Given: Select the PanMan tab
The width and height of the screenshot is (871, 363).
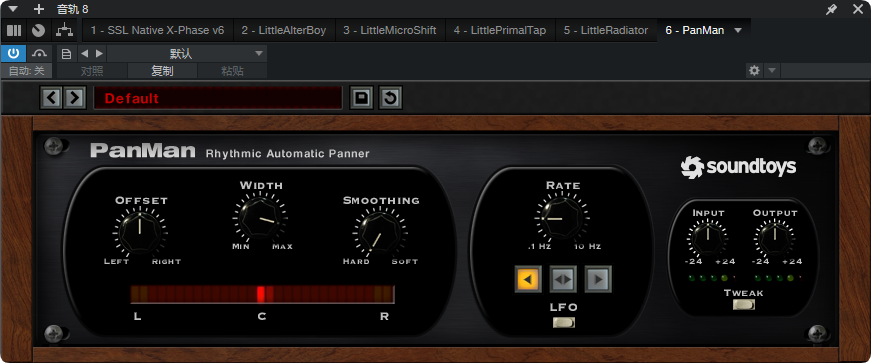Looking at the screenshot, I should [694, 30].
